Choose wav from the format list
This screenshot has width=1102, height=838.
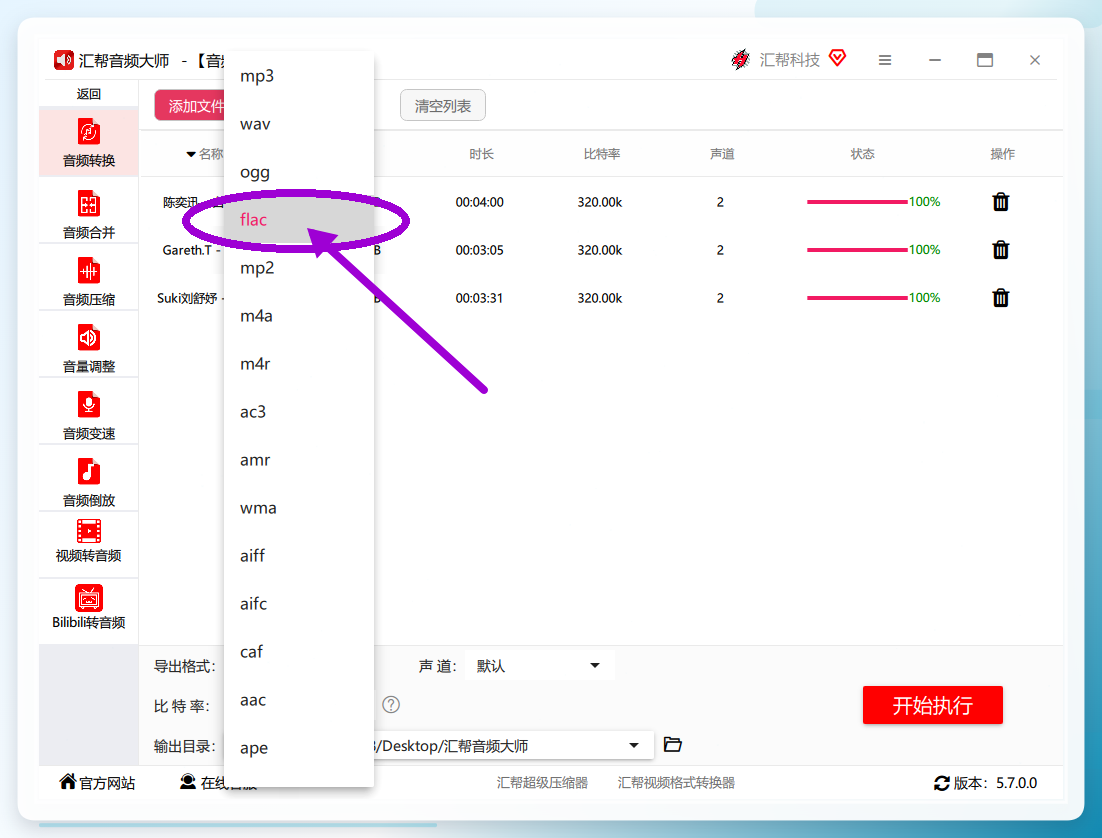pyautogui.click(x=299, y=124)
